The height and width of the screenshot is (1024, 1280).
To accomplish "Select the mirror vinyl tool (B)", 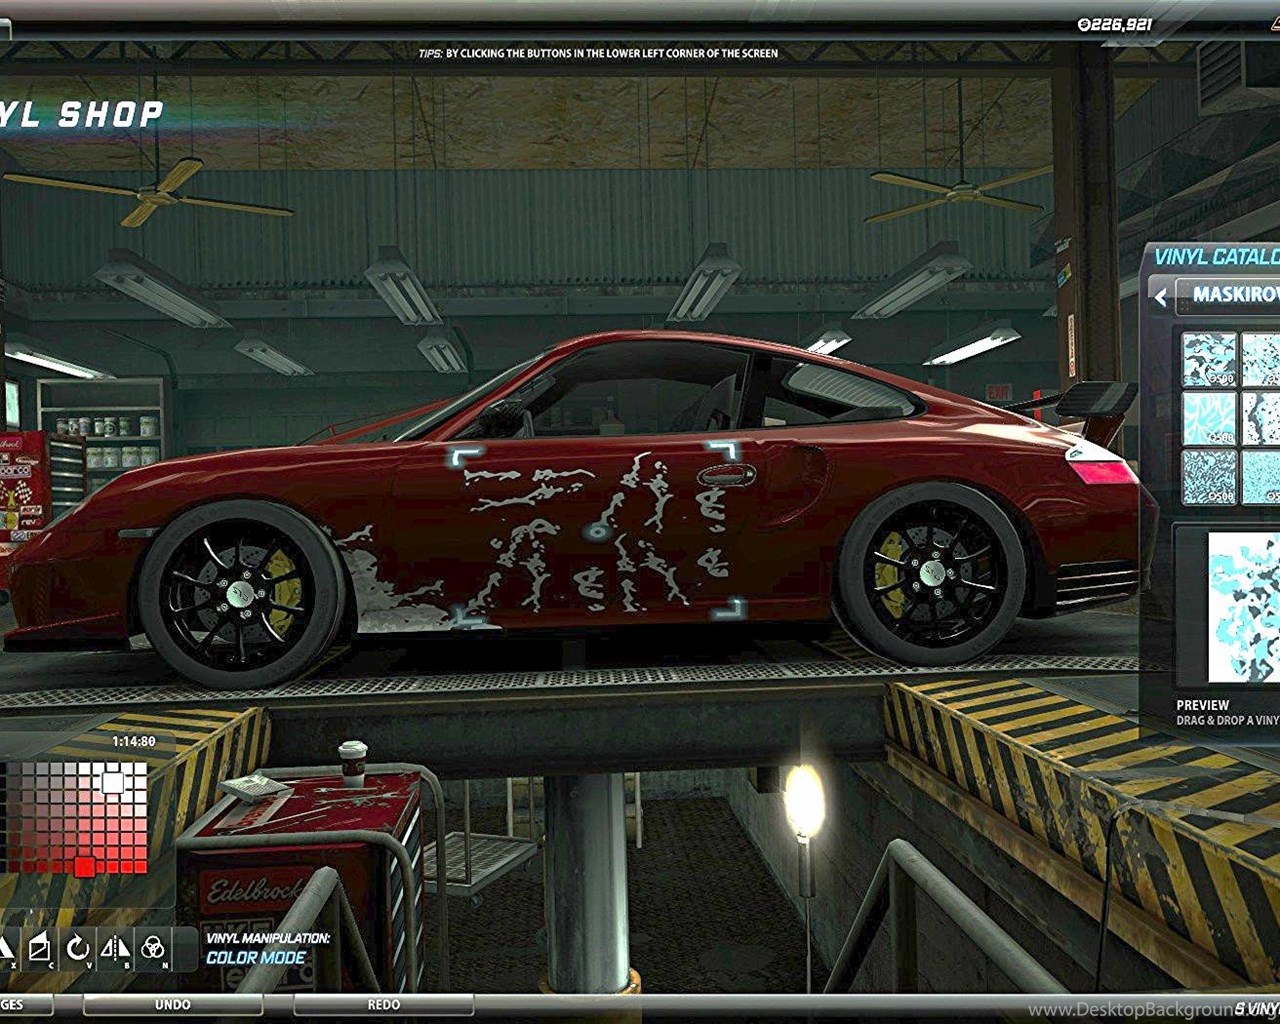I will 116,948.
